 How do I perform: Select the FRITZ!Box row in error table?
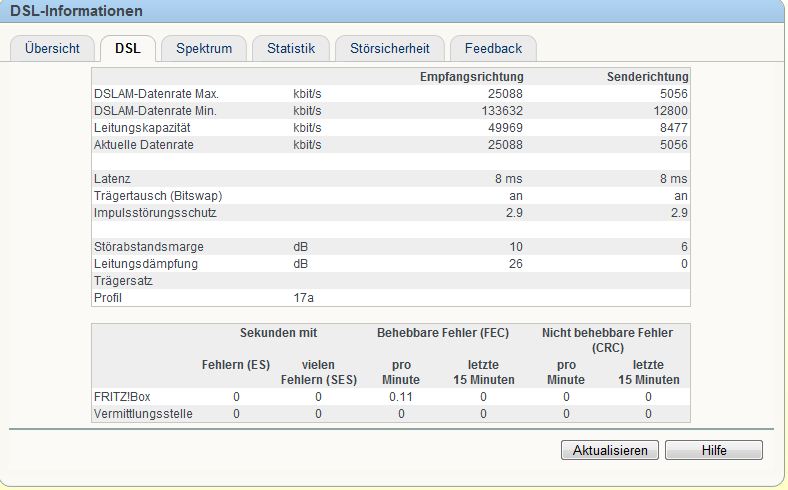click(x=391, y=397)
